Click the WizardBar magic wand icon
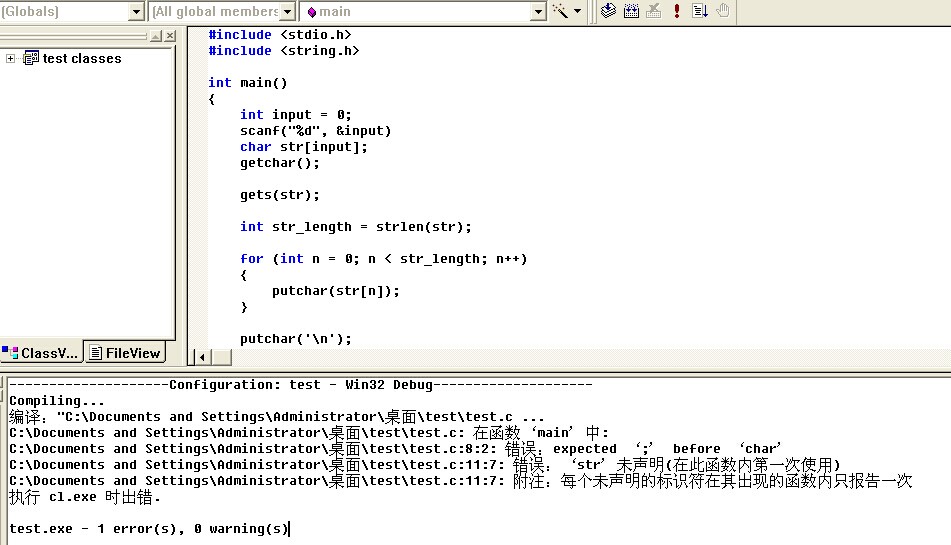The width and height of the screenshot is (951, 545). 560,11
